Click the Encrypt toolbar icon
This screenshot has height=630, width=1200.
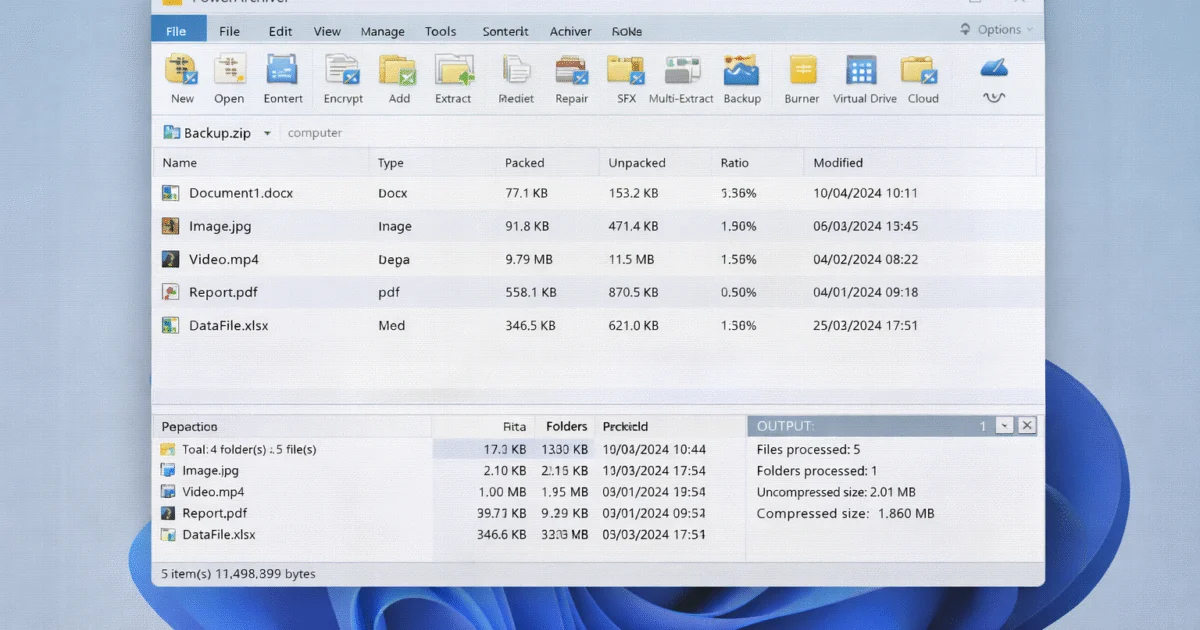[x=343, y=70]
